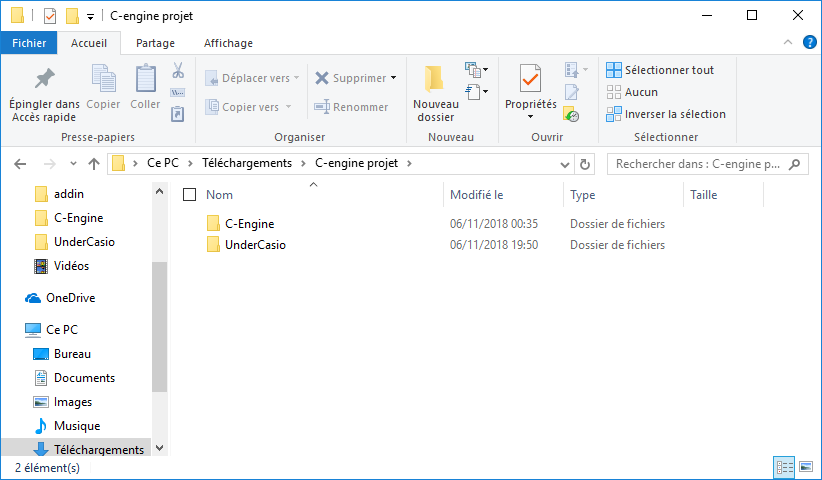Screen dimensions: 822x480
Task: Select Ce PC in the navigation pane
Action: (x=51, y=330)
